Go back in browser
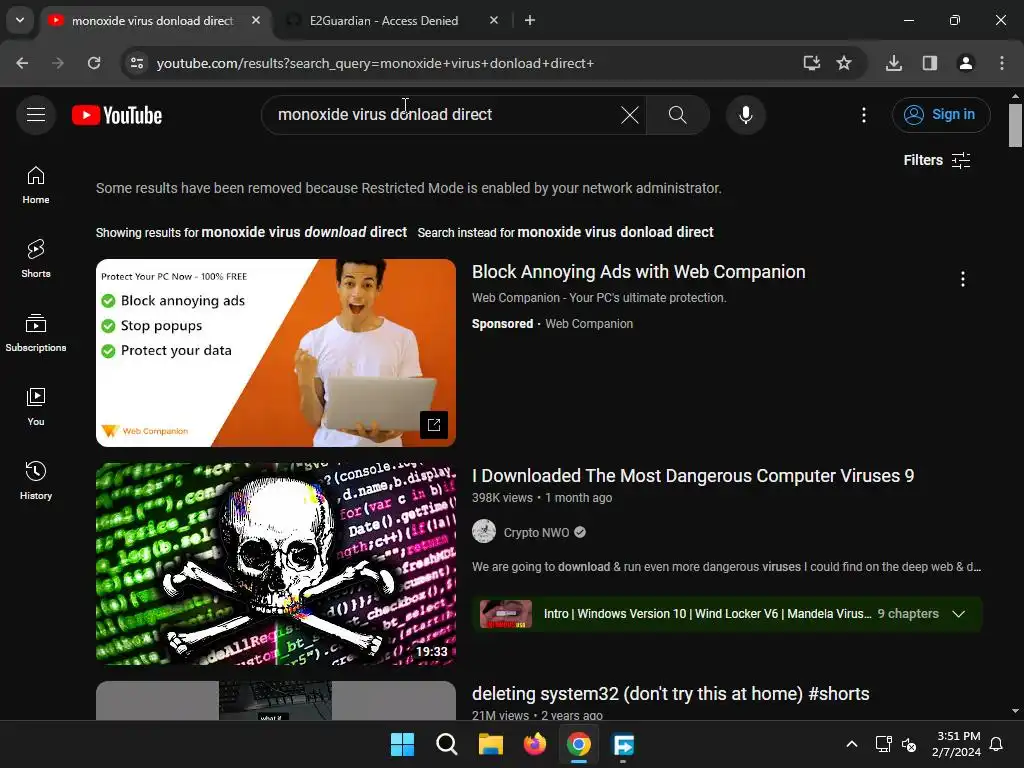Screen dimensions: 1024x768 (22, 63)
